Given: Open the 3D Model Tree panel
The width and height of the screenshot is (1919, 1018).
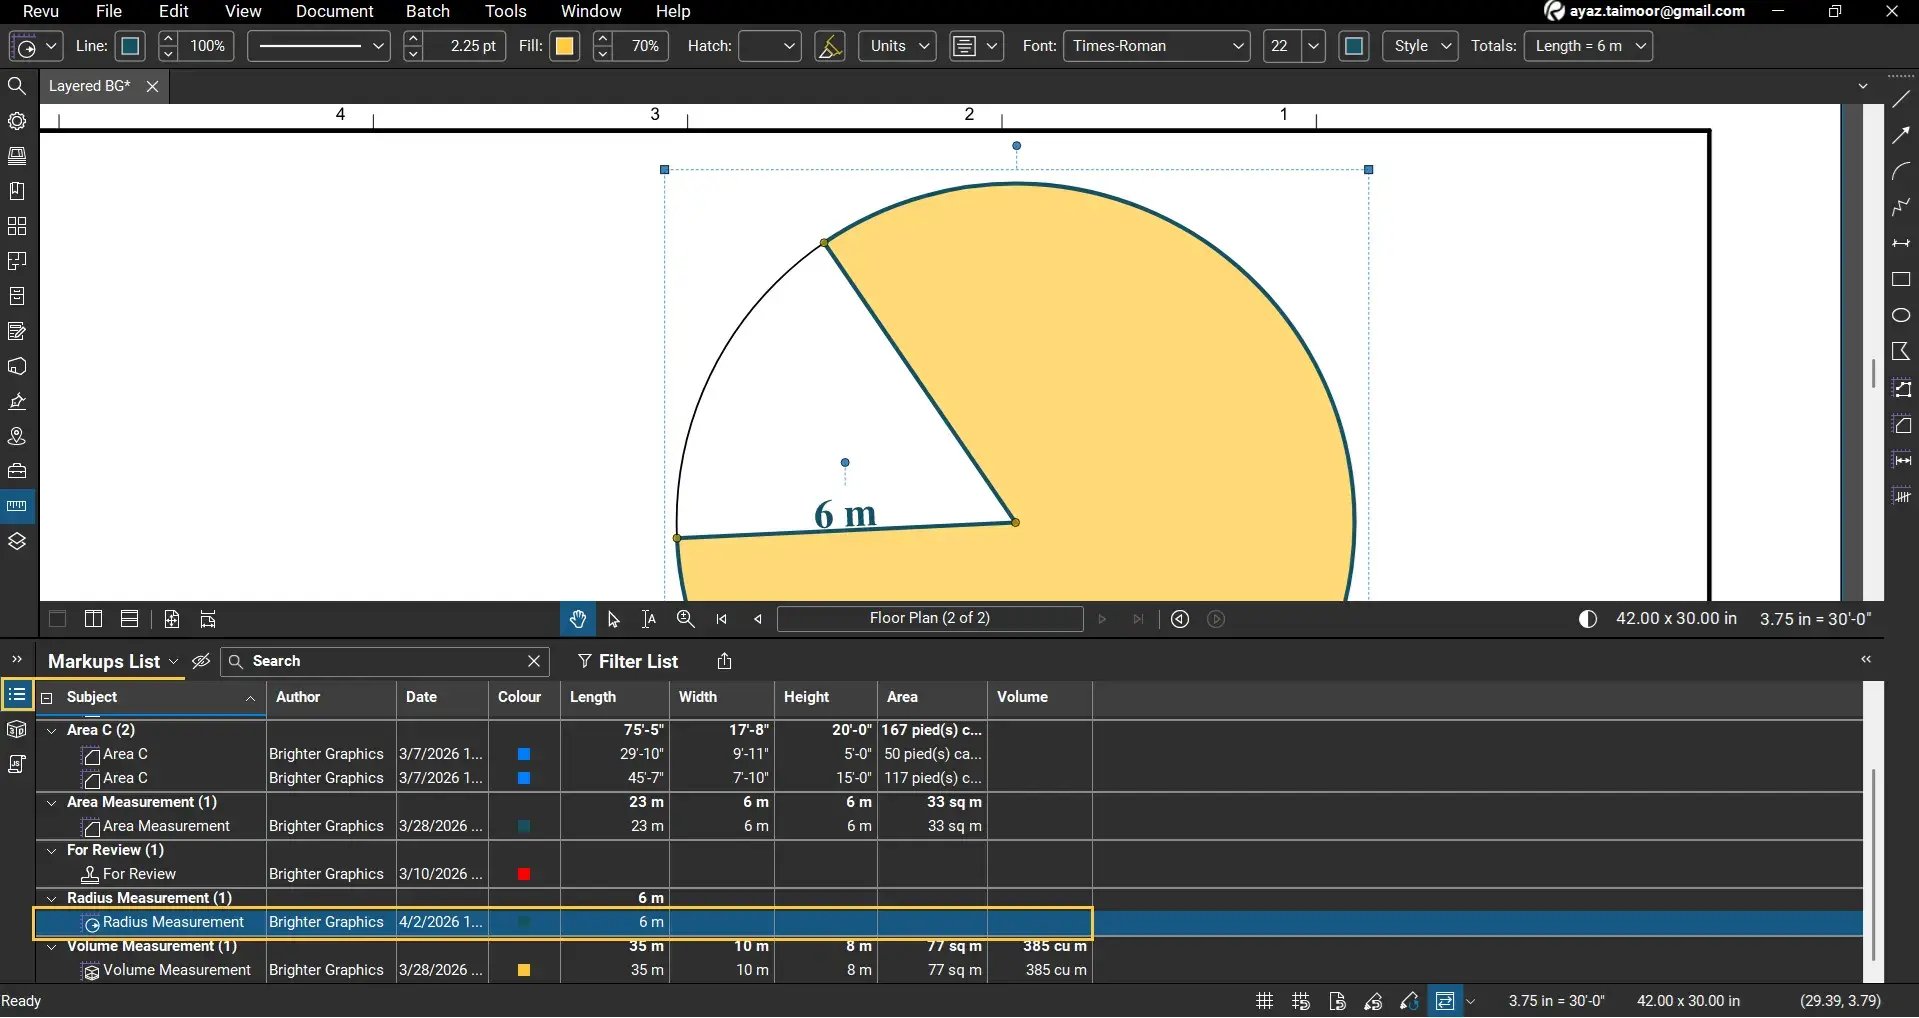Looking at the screenshot, I should (x=17, y=729).
